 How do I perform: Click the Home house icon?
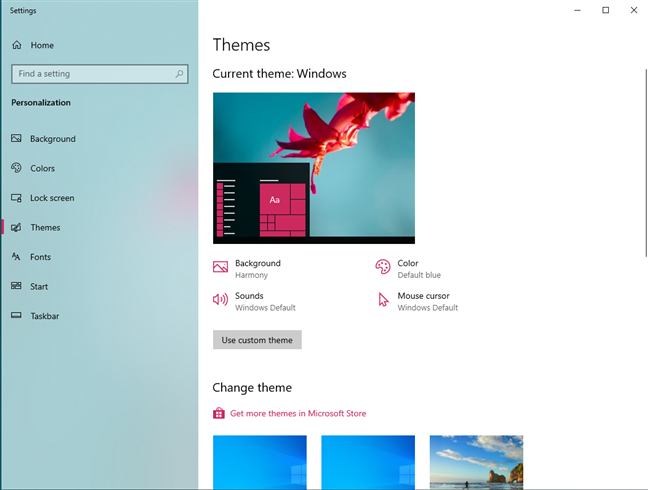[17, 45]
